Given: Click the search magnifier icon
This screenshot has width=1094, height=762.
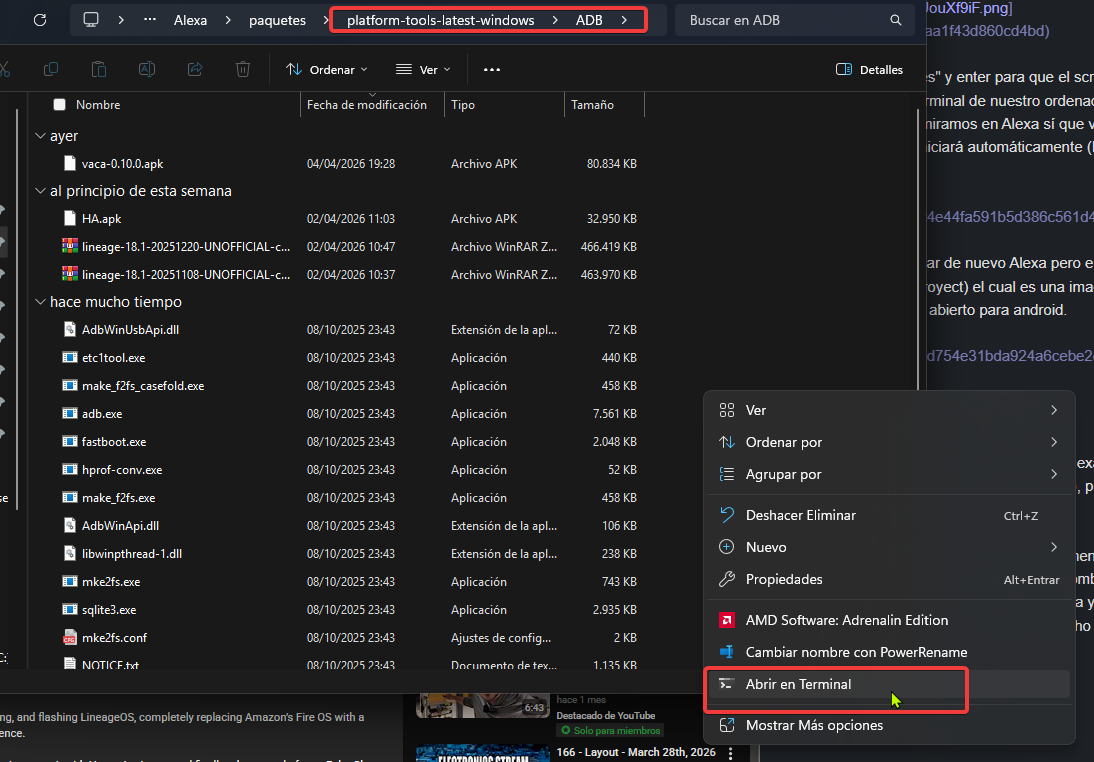Looking at the screenshot, I should point(895,20).
